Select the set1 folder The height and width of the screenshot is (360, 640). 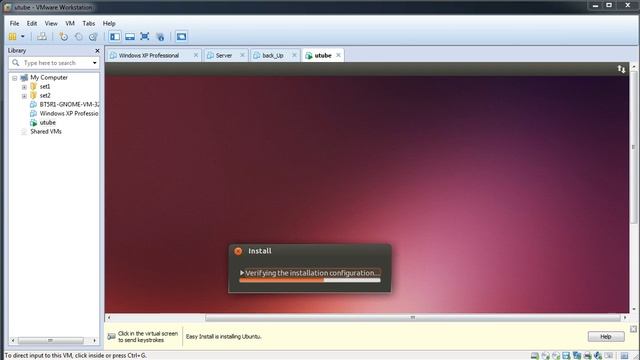click(x=45, y=87)
